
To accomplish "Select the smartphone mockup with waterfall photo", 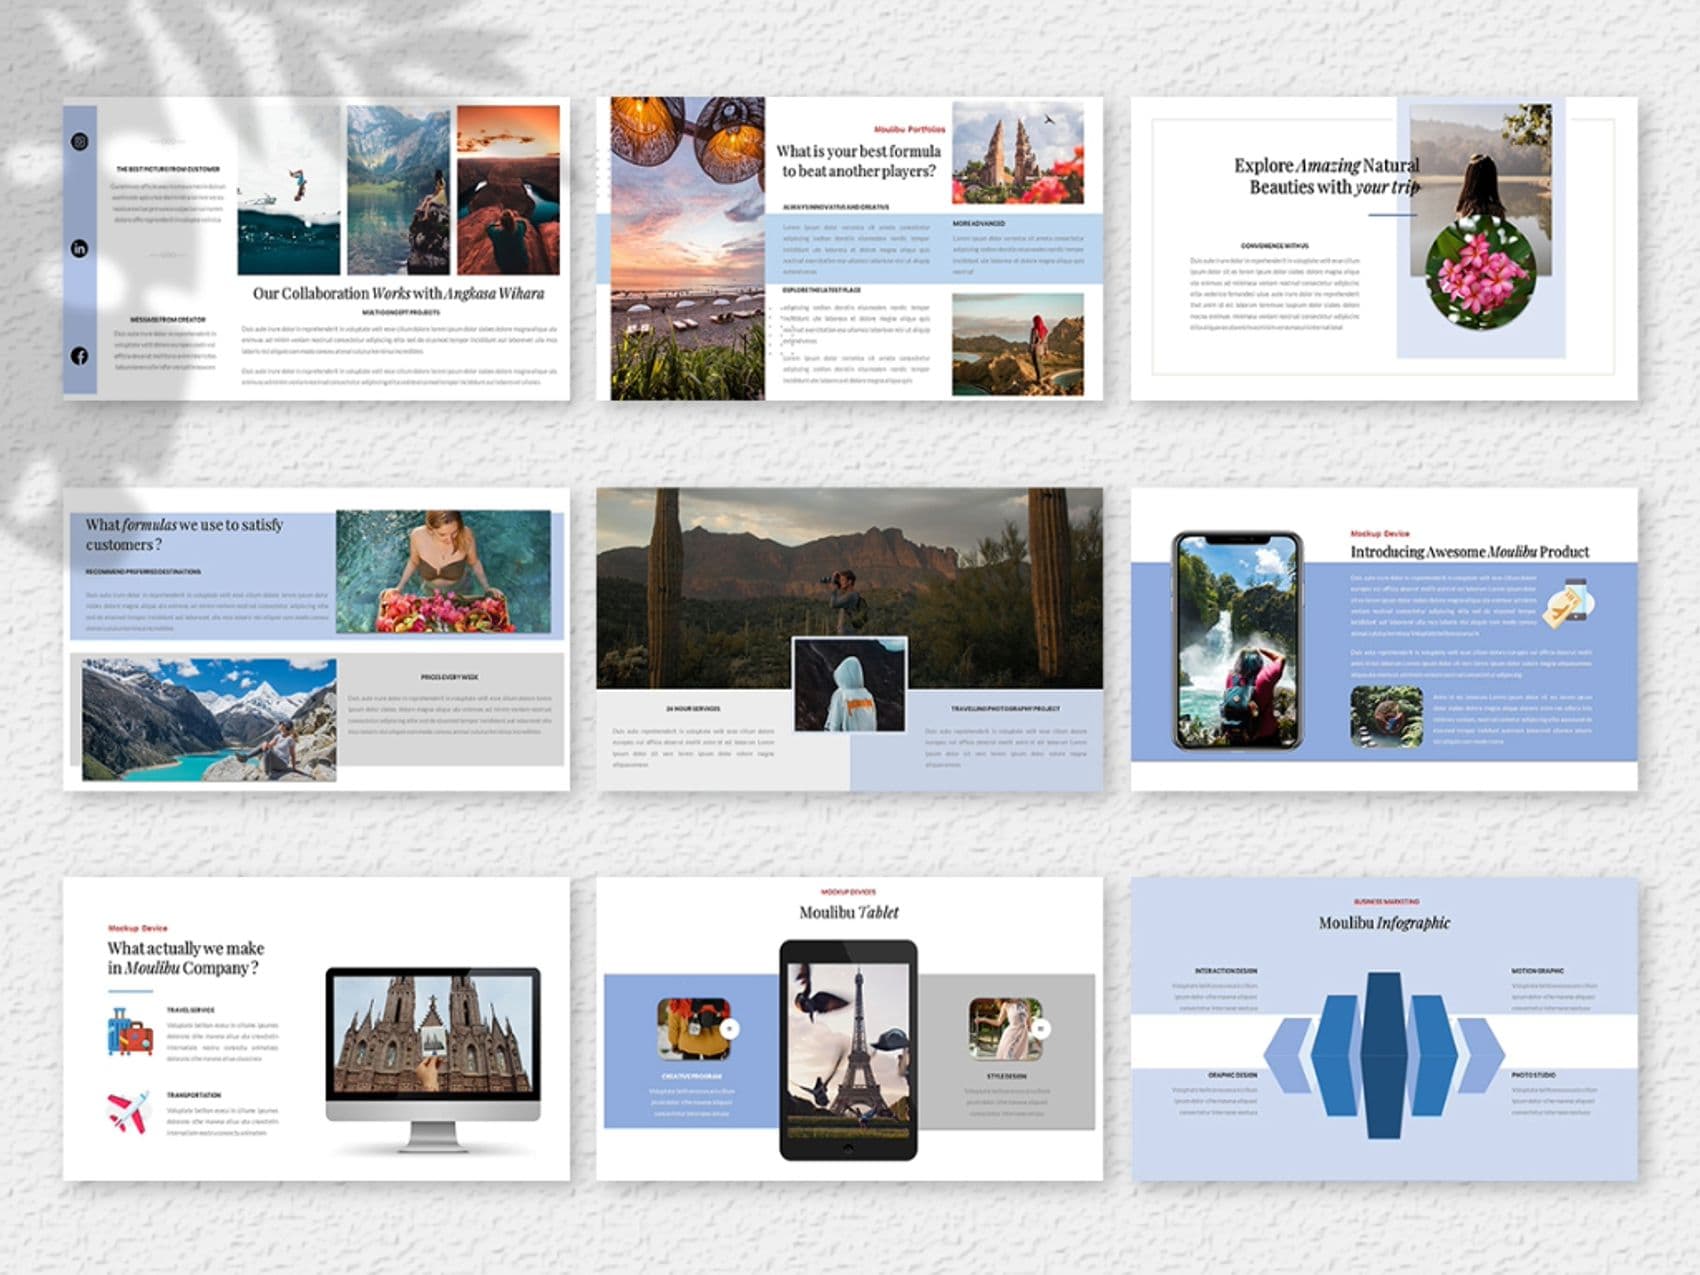I will (x=1238, y=641).
